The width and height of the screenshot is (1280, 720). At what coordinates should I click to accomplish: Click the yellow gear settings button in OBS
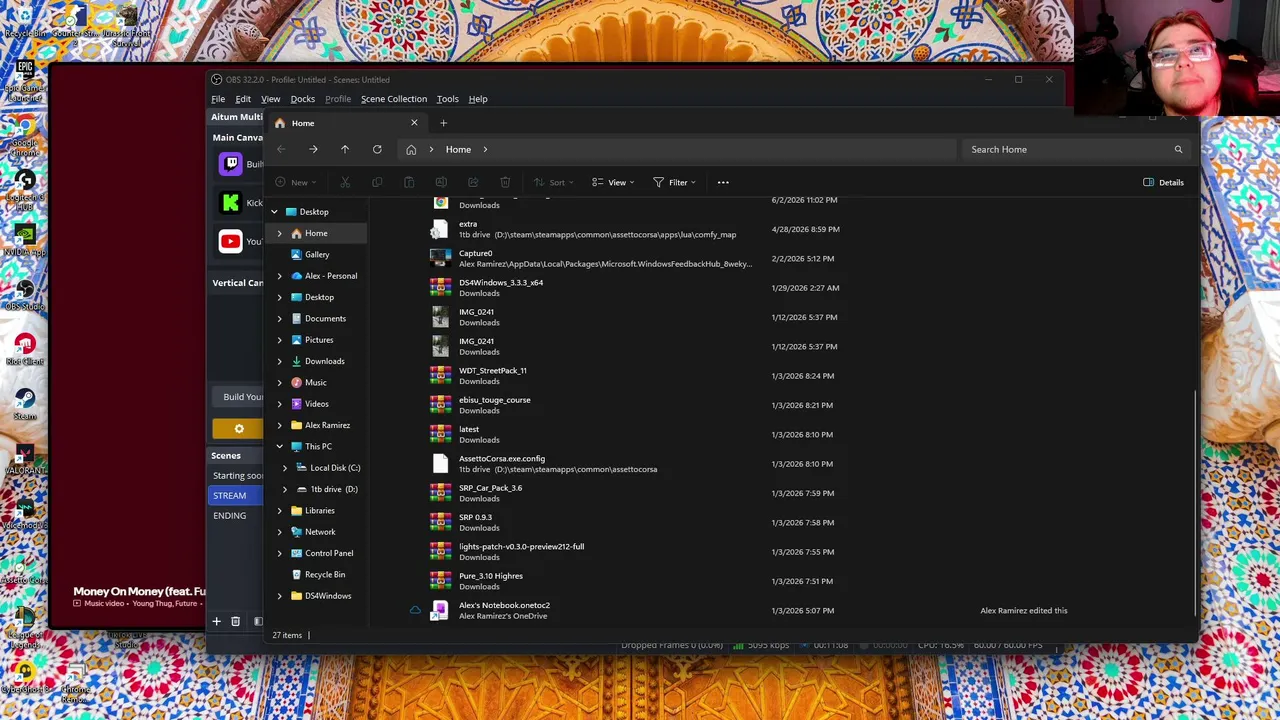[x=238, y=429]
